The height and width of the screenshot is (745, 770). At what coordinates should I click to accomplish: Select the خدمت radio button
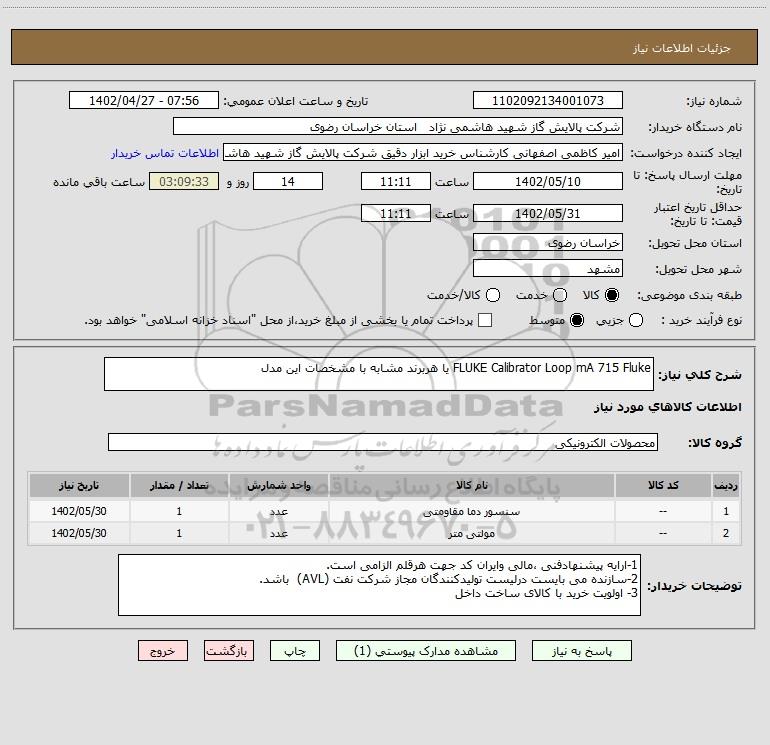pyautogui.click(x=560, y=295)
